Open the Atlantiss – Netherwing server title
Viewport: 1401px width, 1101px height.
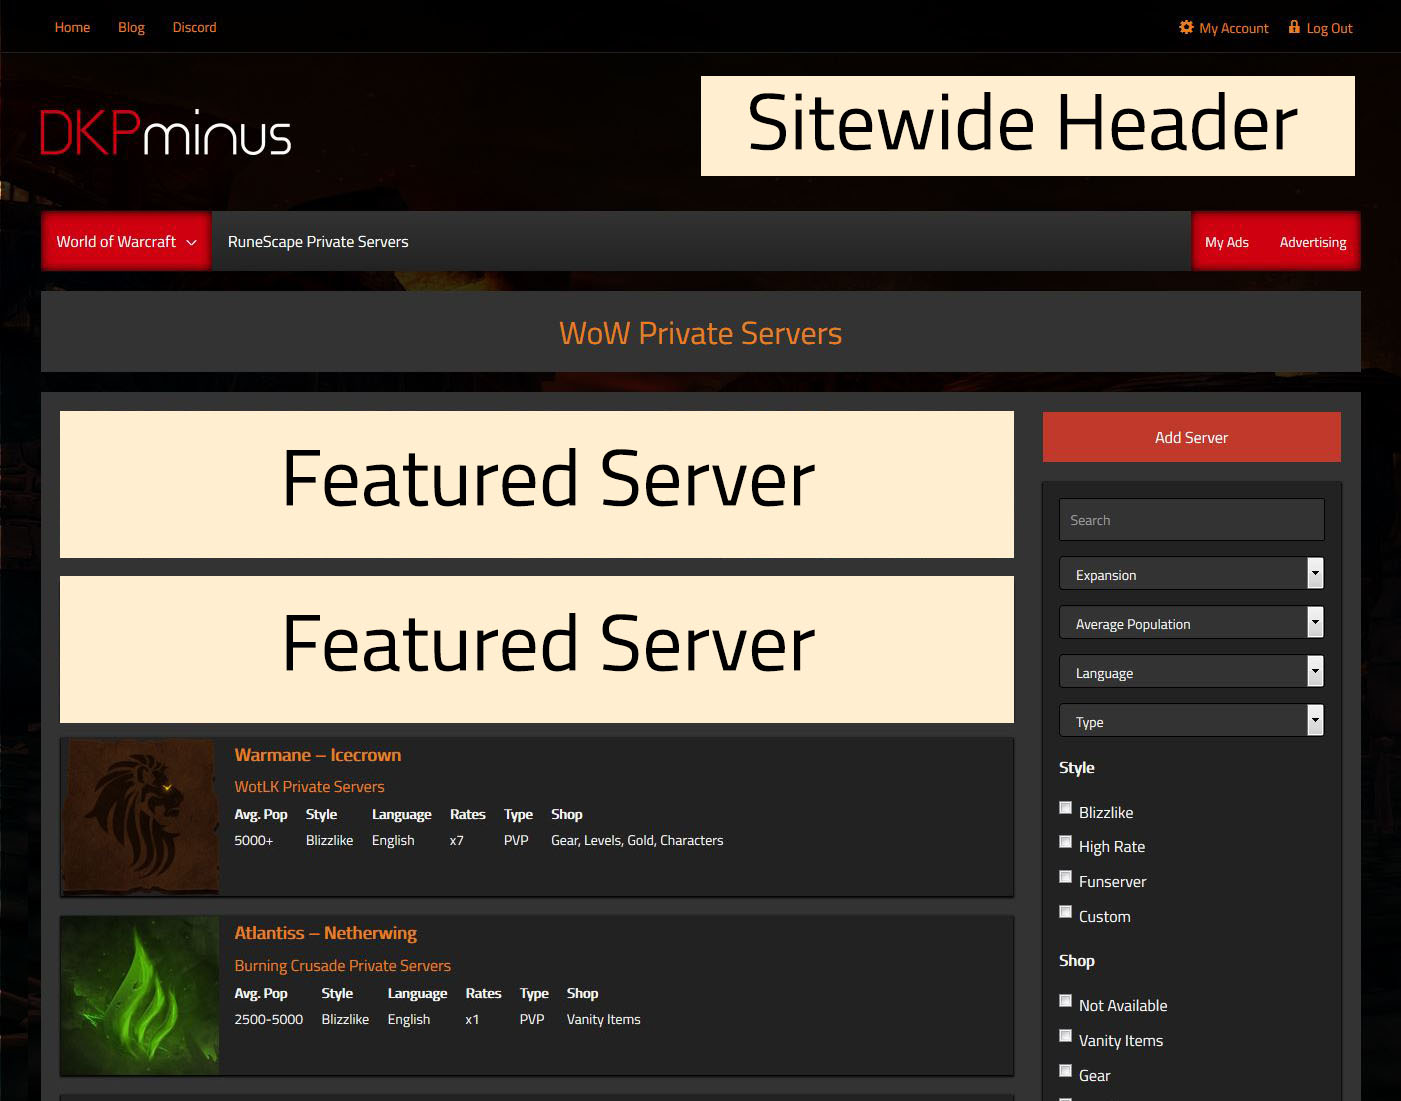(325, 933)
